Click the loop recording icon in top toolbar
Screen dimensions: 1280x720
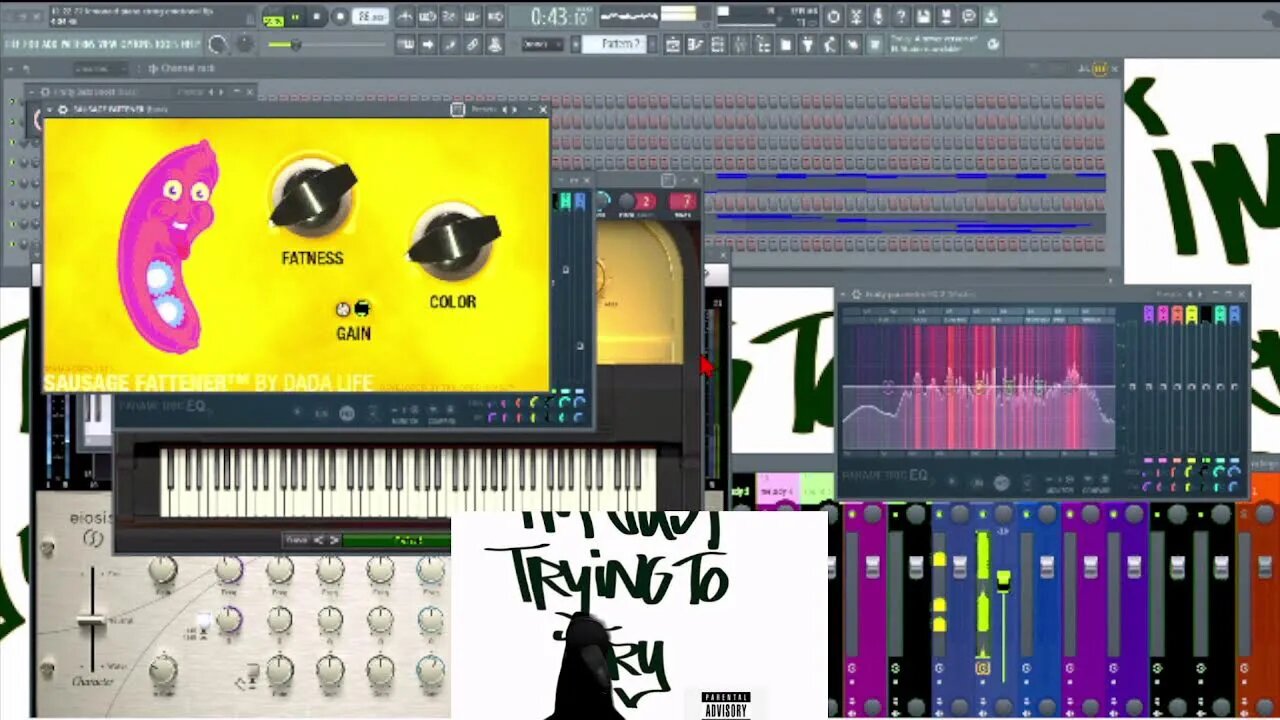point(495,17)
